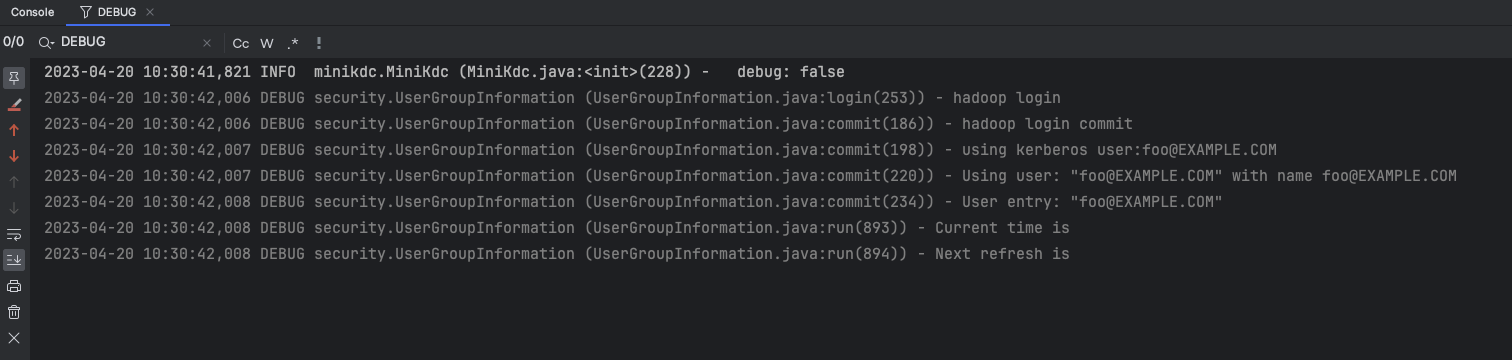The width and height of the screenshot is (1512, 360).
Task: Click 'MiniKdc.java:<init>(228)' source reference
Action: 579,72
